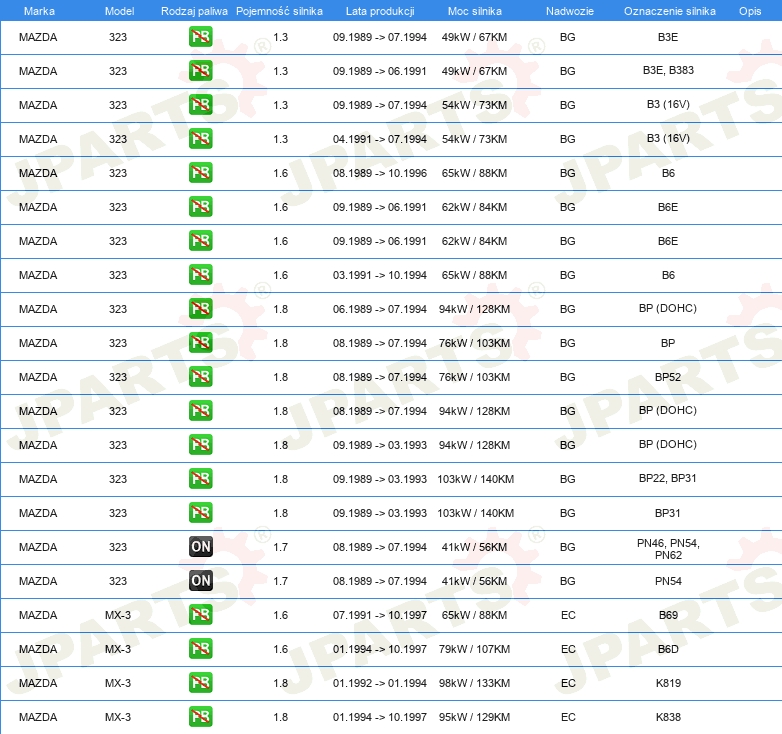Click the Moc silnika column header
Image resolution: width=782 pixels, height=734 pixels.
point(474,11)
